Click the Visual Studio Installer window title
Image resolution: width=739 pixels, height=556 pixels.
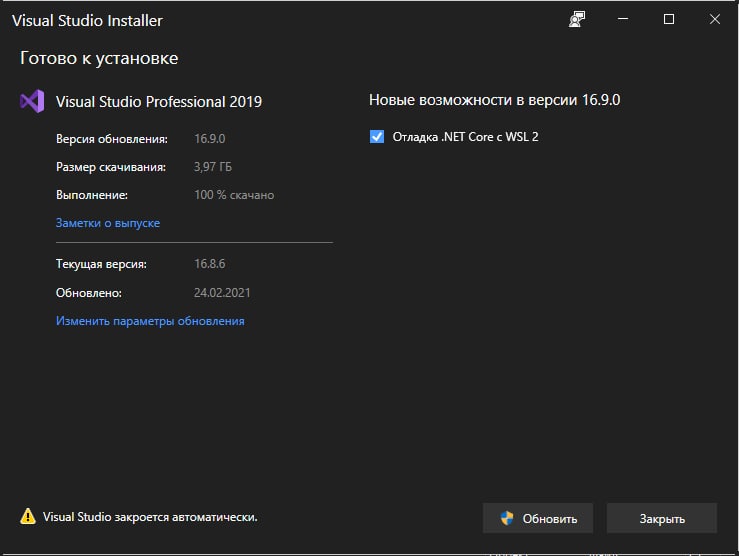(x=87, y=21)
